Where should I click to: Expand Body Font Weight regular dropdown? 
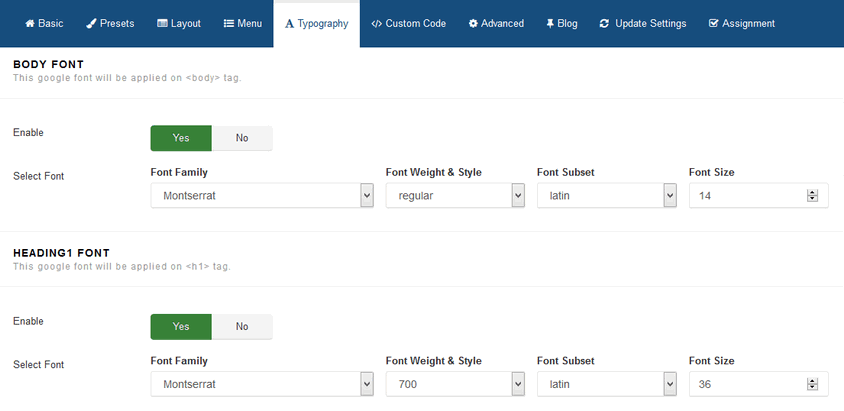[455, 196]
